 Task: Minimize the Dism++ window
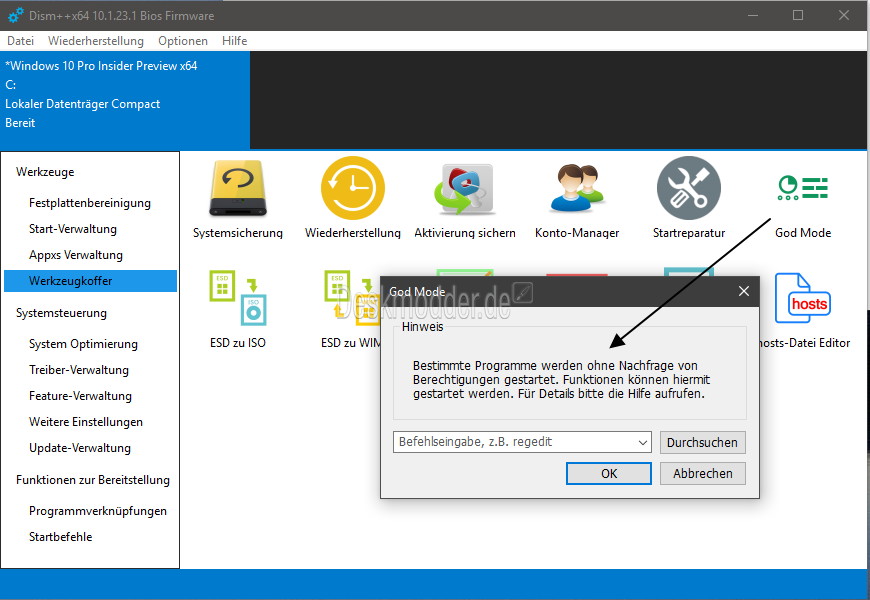click(x=753, y=15)
